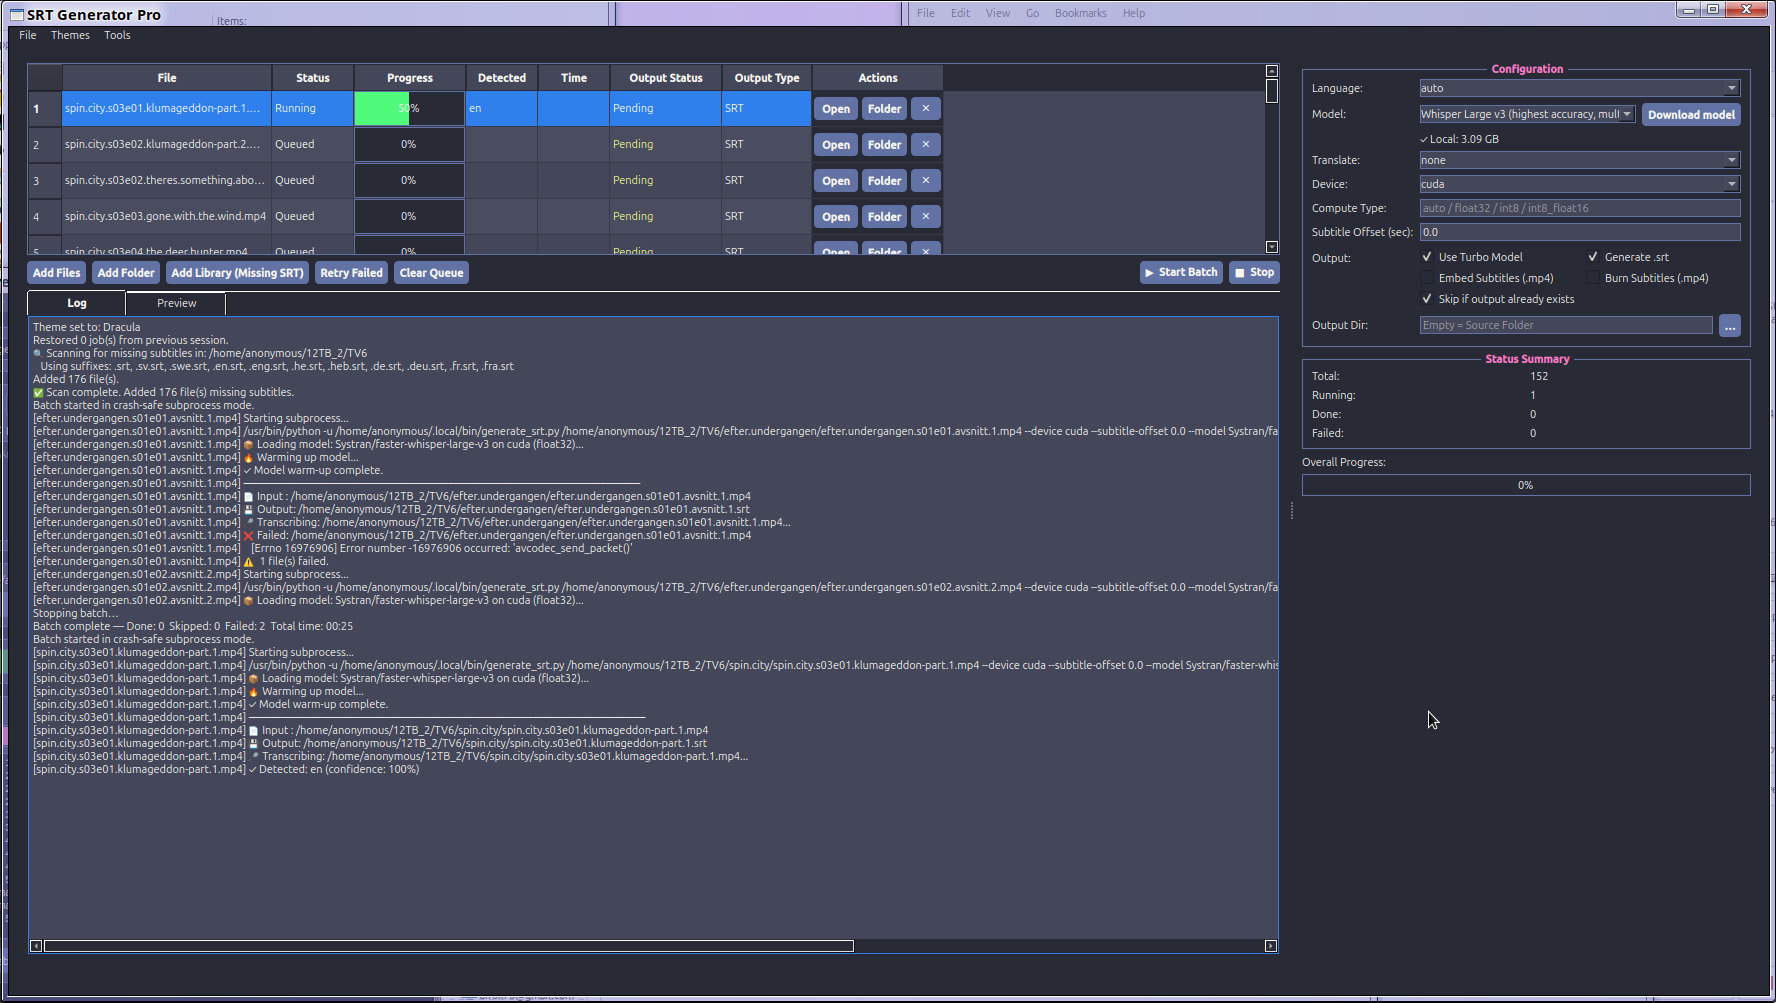Click the Retry Failed button
Image resolution: width=1776 pixels, height=1003 pixels.
pyautogui.click(x=351, y=273)
